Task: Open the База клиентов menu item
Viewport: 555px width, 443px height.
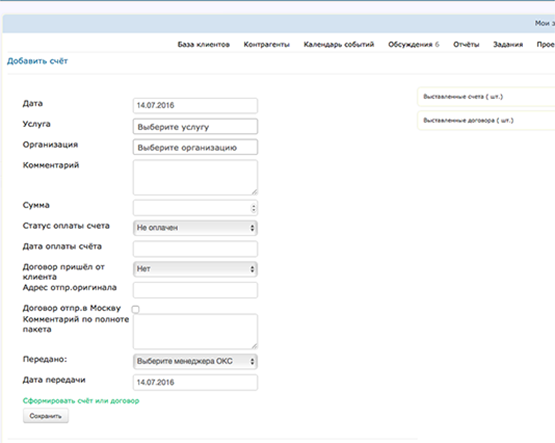Action: point(204,45)
